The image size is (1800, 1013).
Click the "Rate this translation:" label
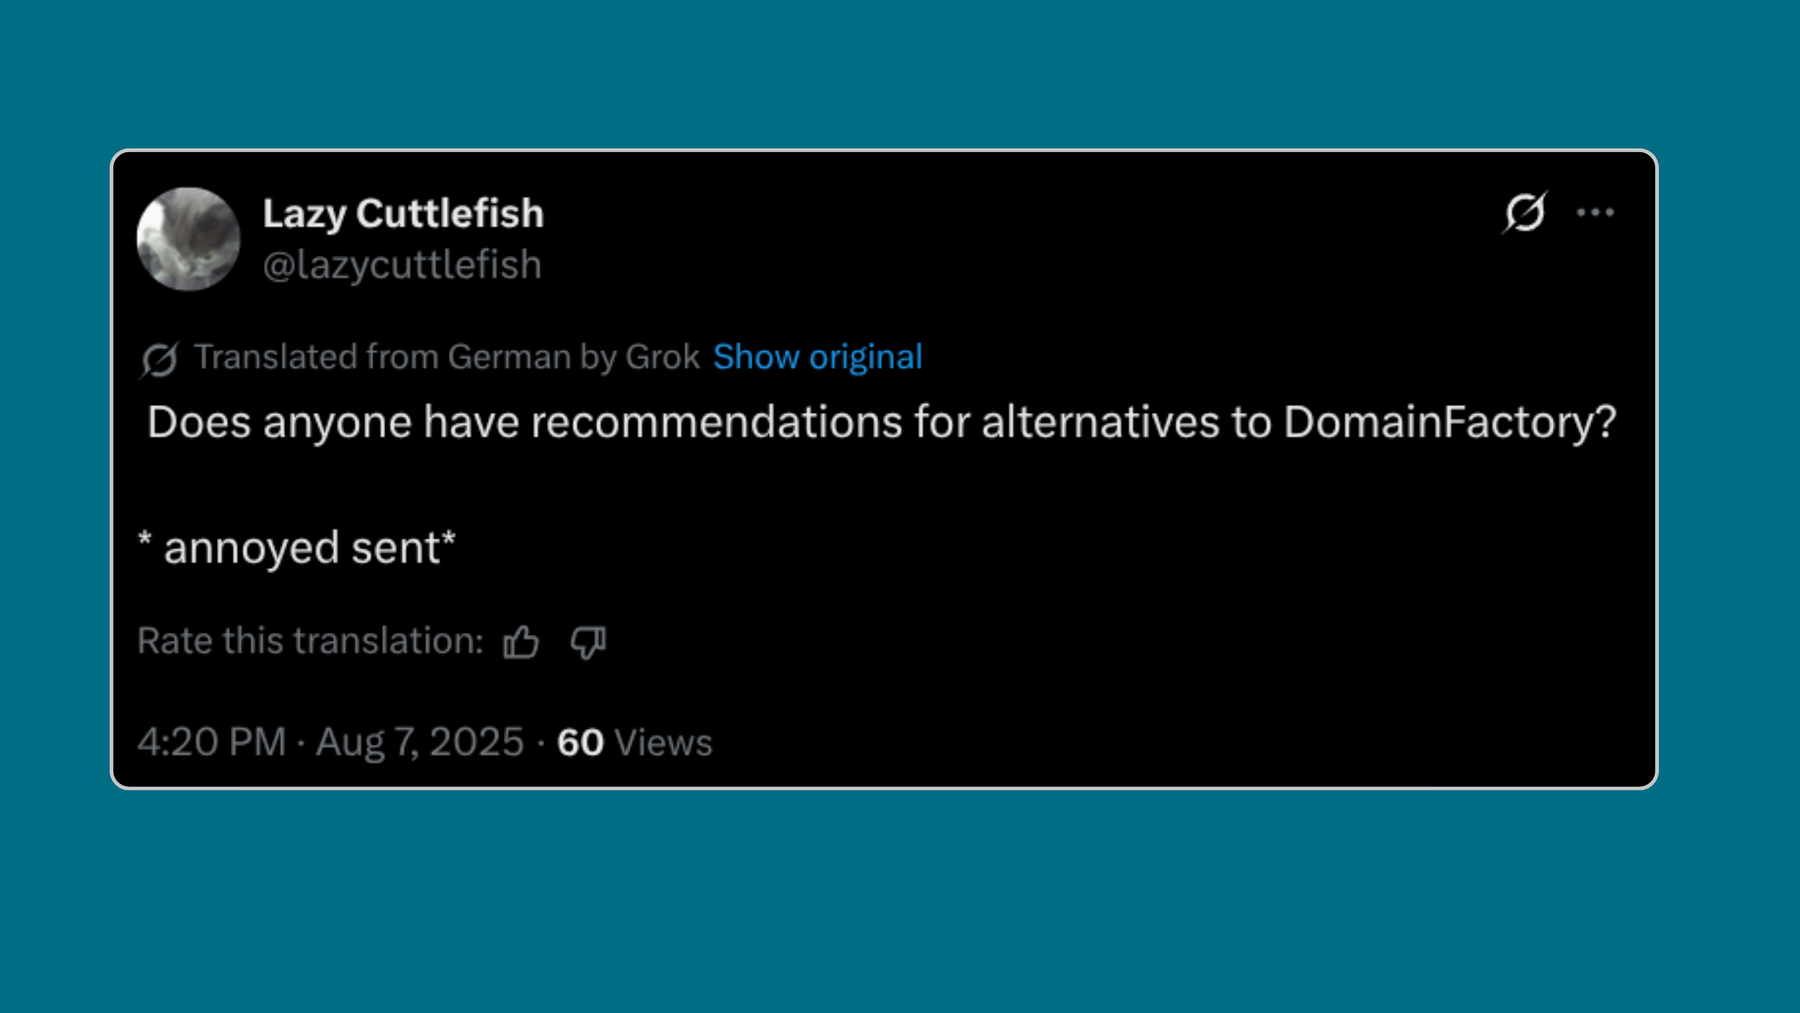310,641
